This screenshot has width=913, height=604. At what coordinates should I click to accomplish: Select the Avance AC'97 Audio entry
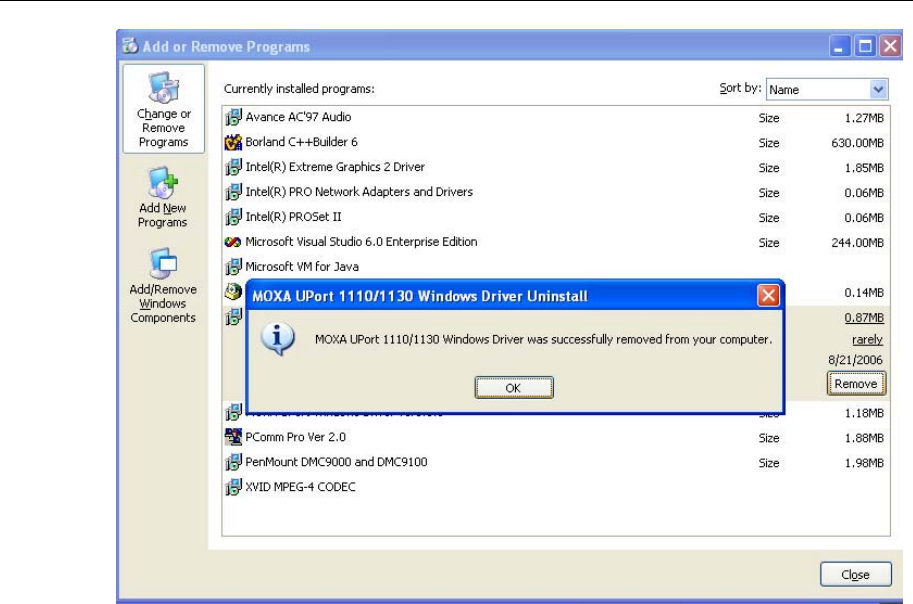[x=555, y=117]
